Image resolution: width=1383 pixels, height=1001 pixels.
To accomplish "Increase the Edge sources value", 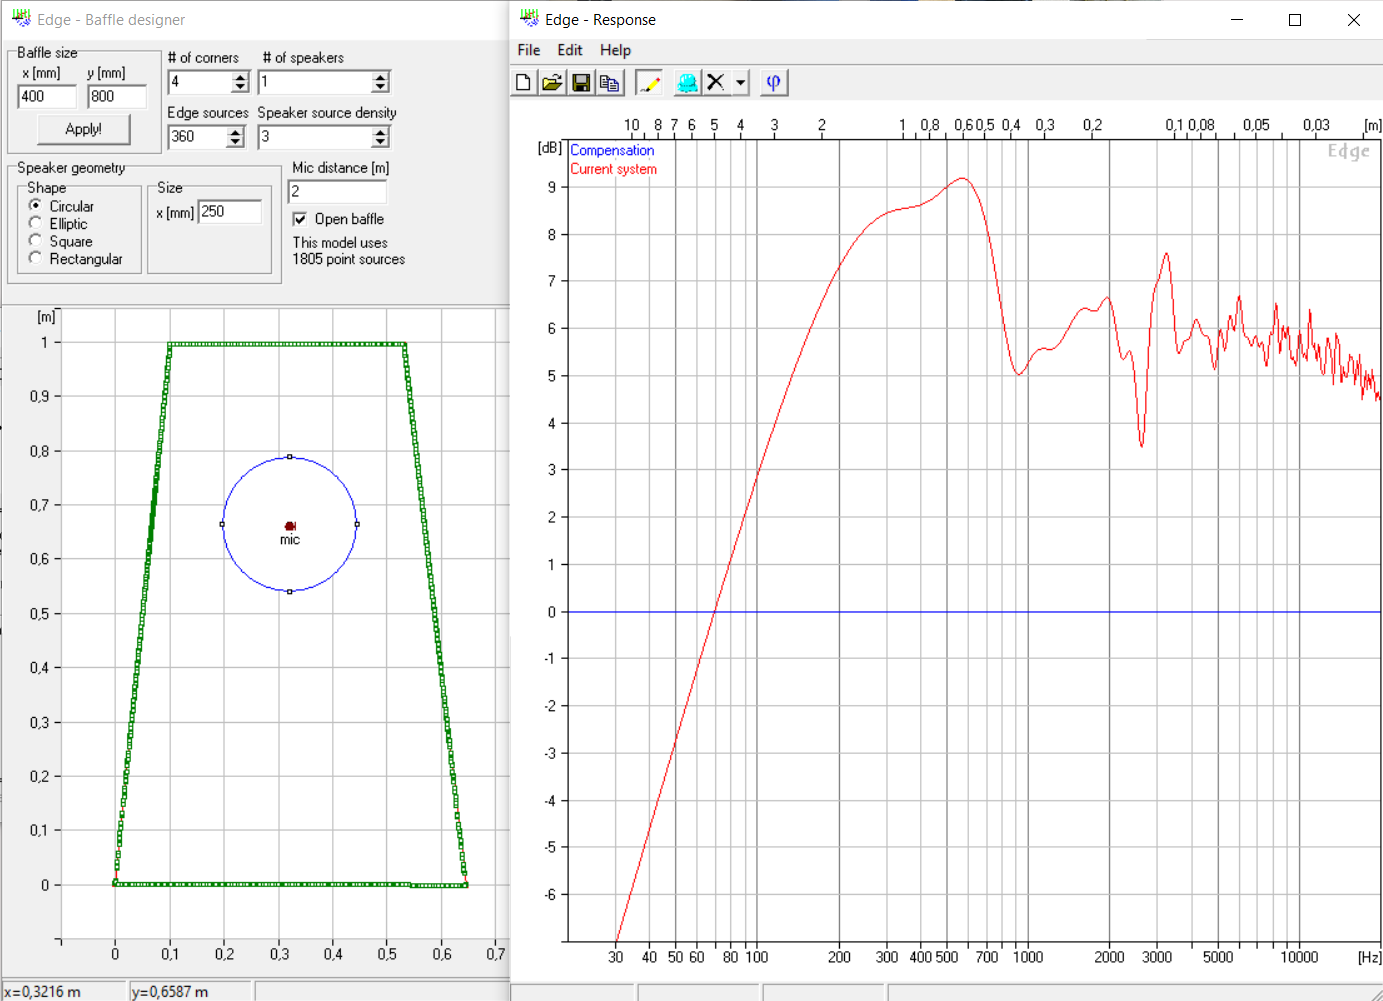I will click(x=235, y=132).
